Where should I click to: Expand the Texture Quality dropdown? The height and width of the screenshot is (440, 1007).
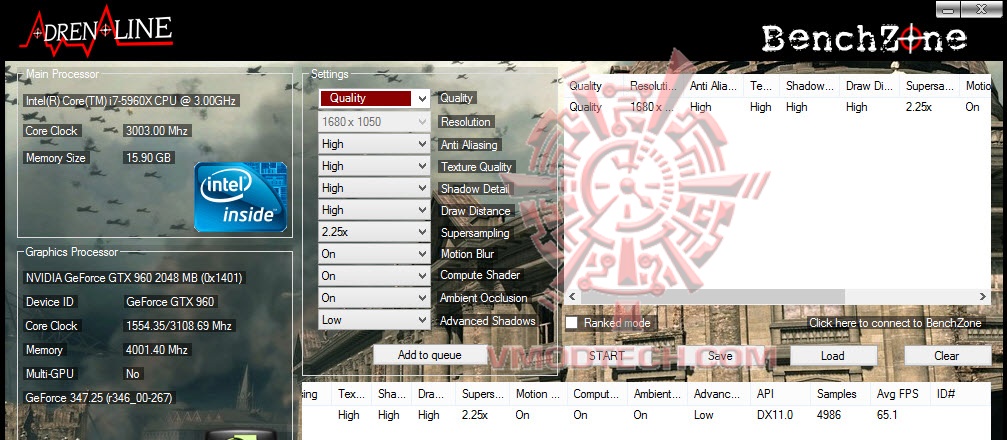pos(374,166)
